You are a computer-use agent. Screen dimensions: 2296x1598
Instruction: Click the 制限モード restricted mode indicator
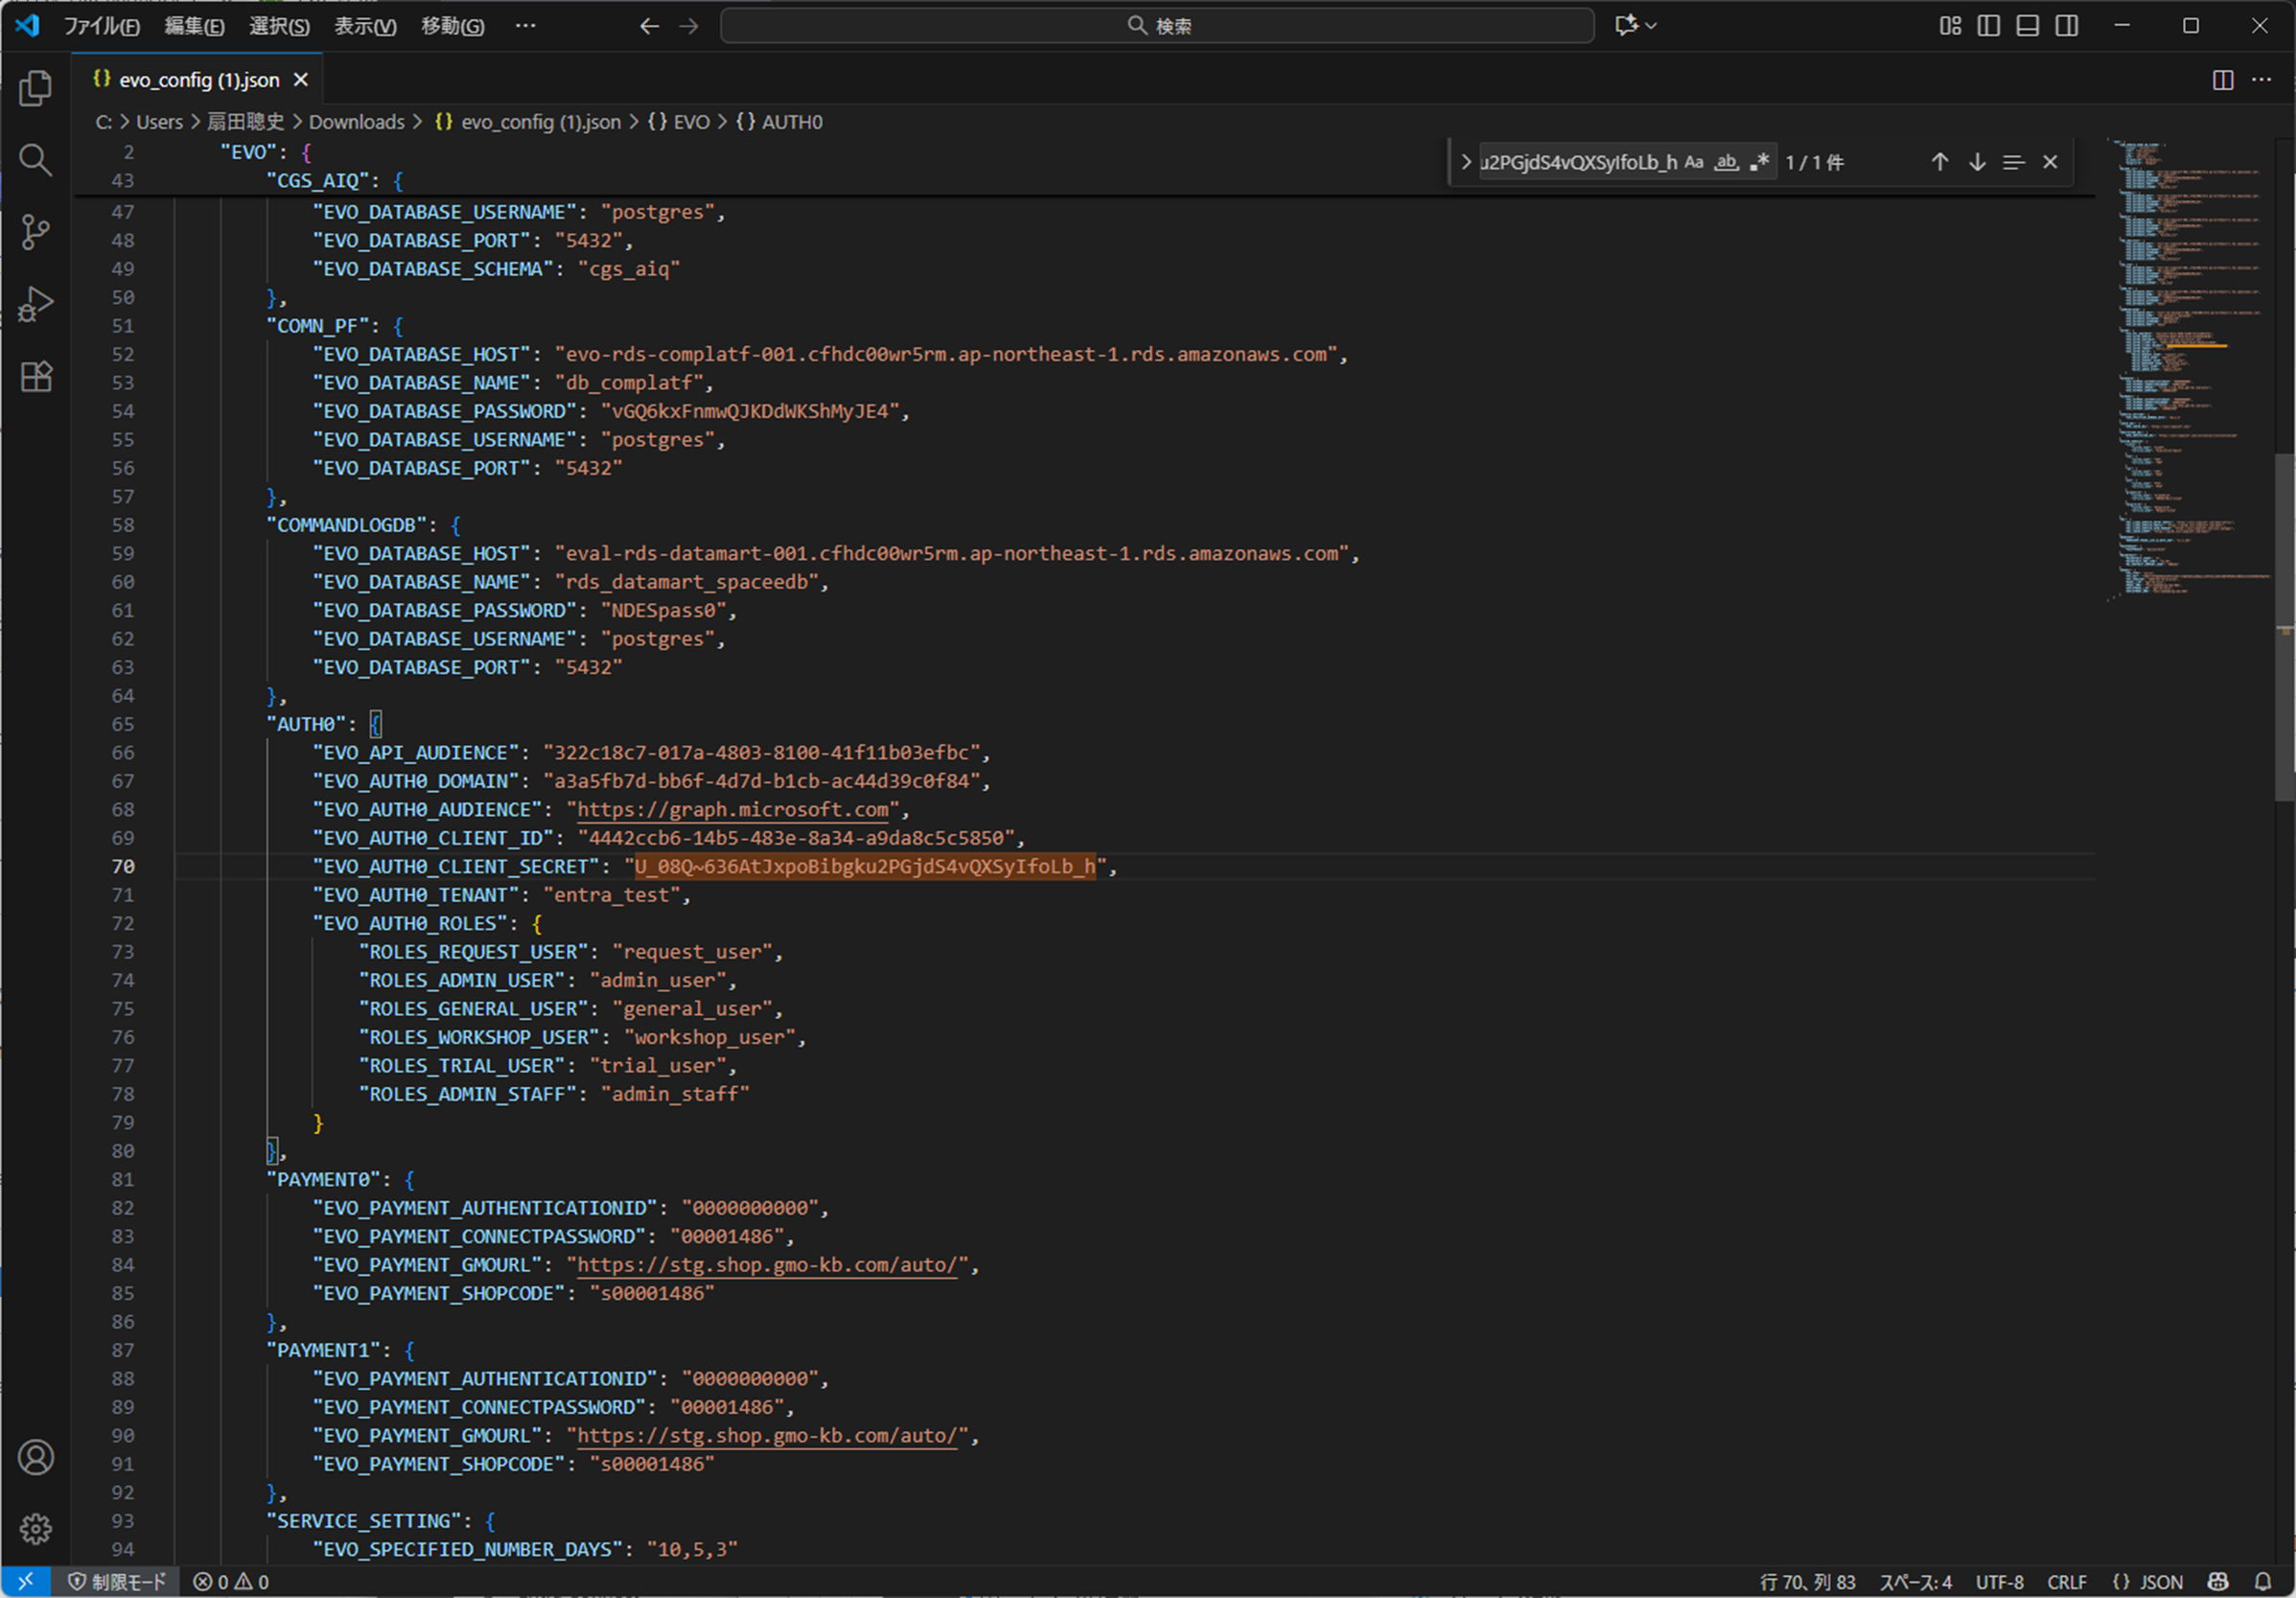click(x=117, y=1581)
